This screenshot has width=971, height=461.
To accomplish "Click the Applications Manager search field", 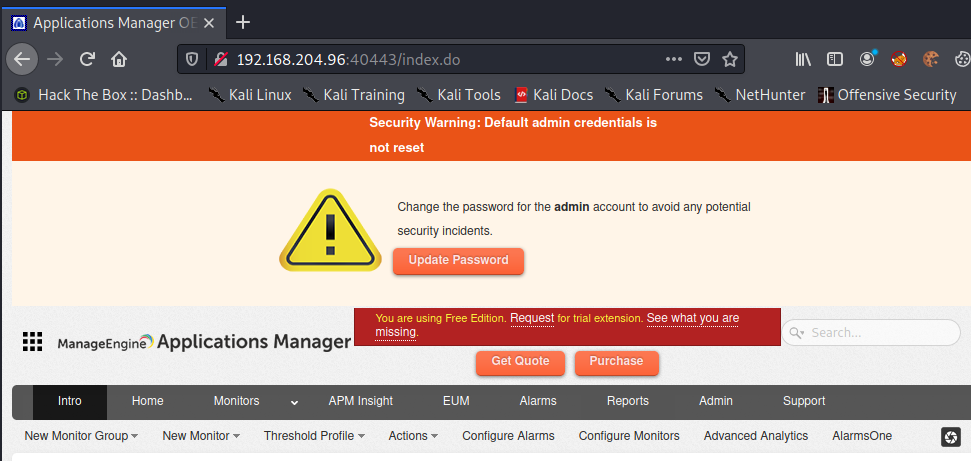I will coord(878,333).
